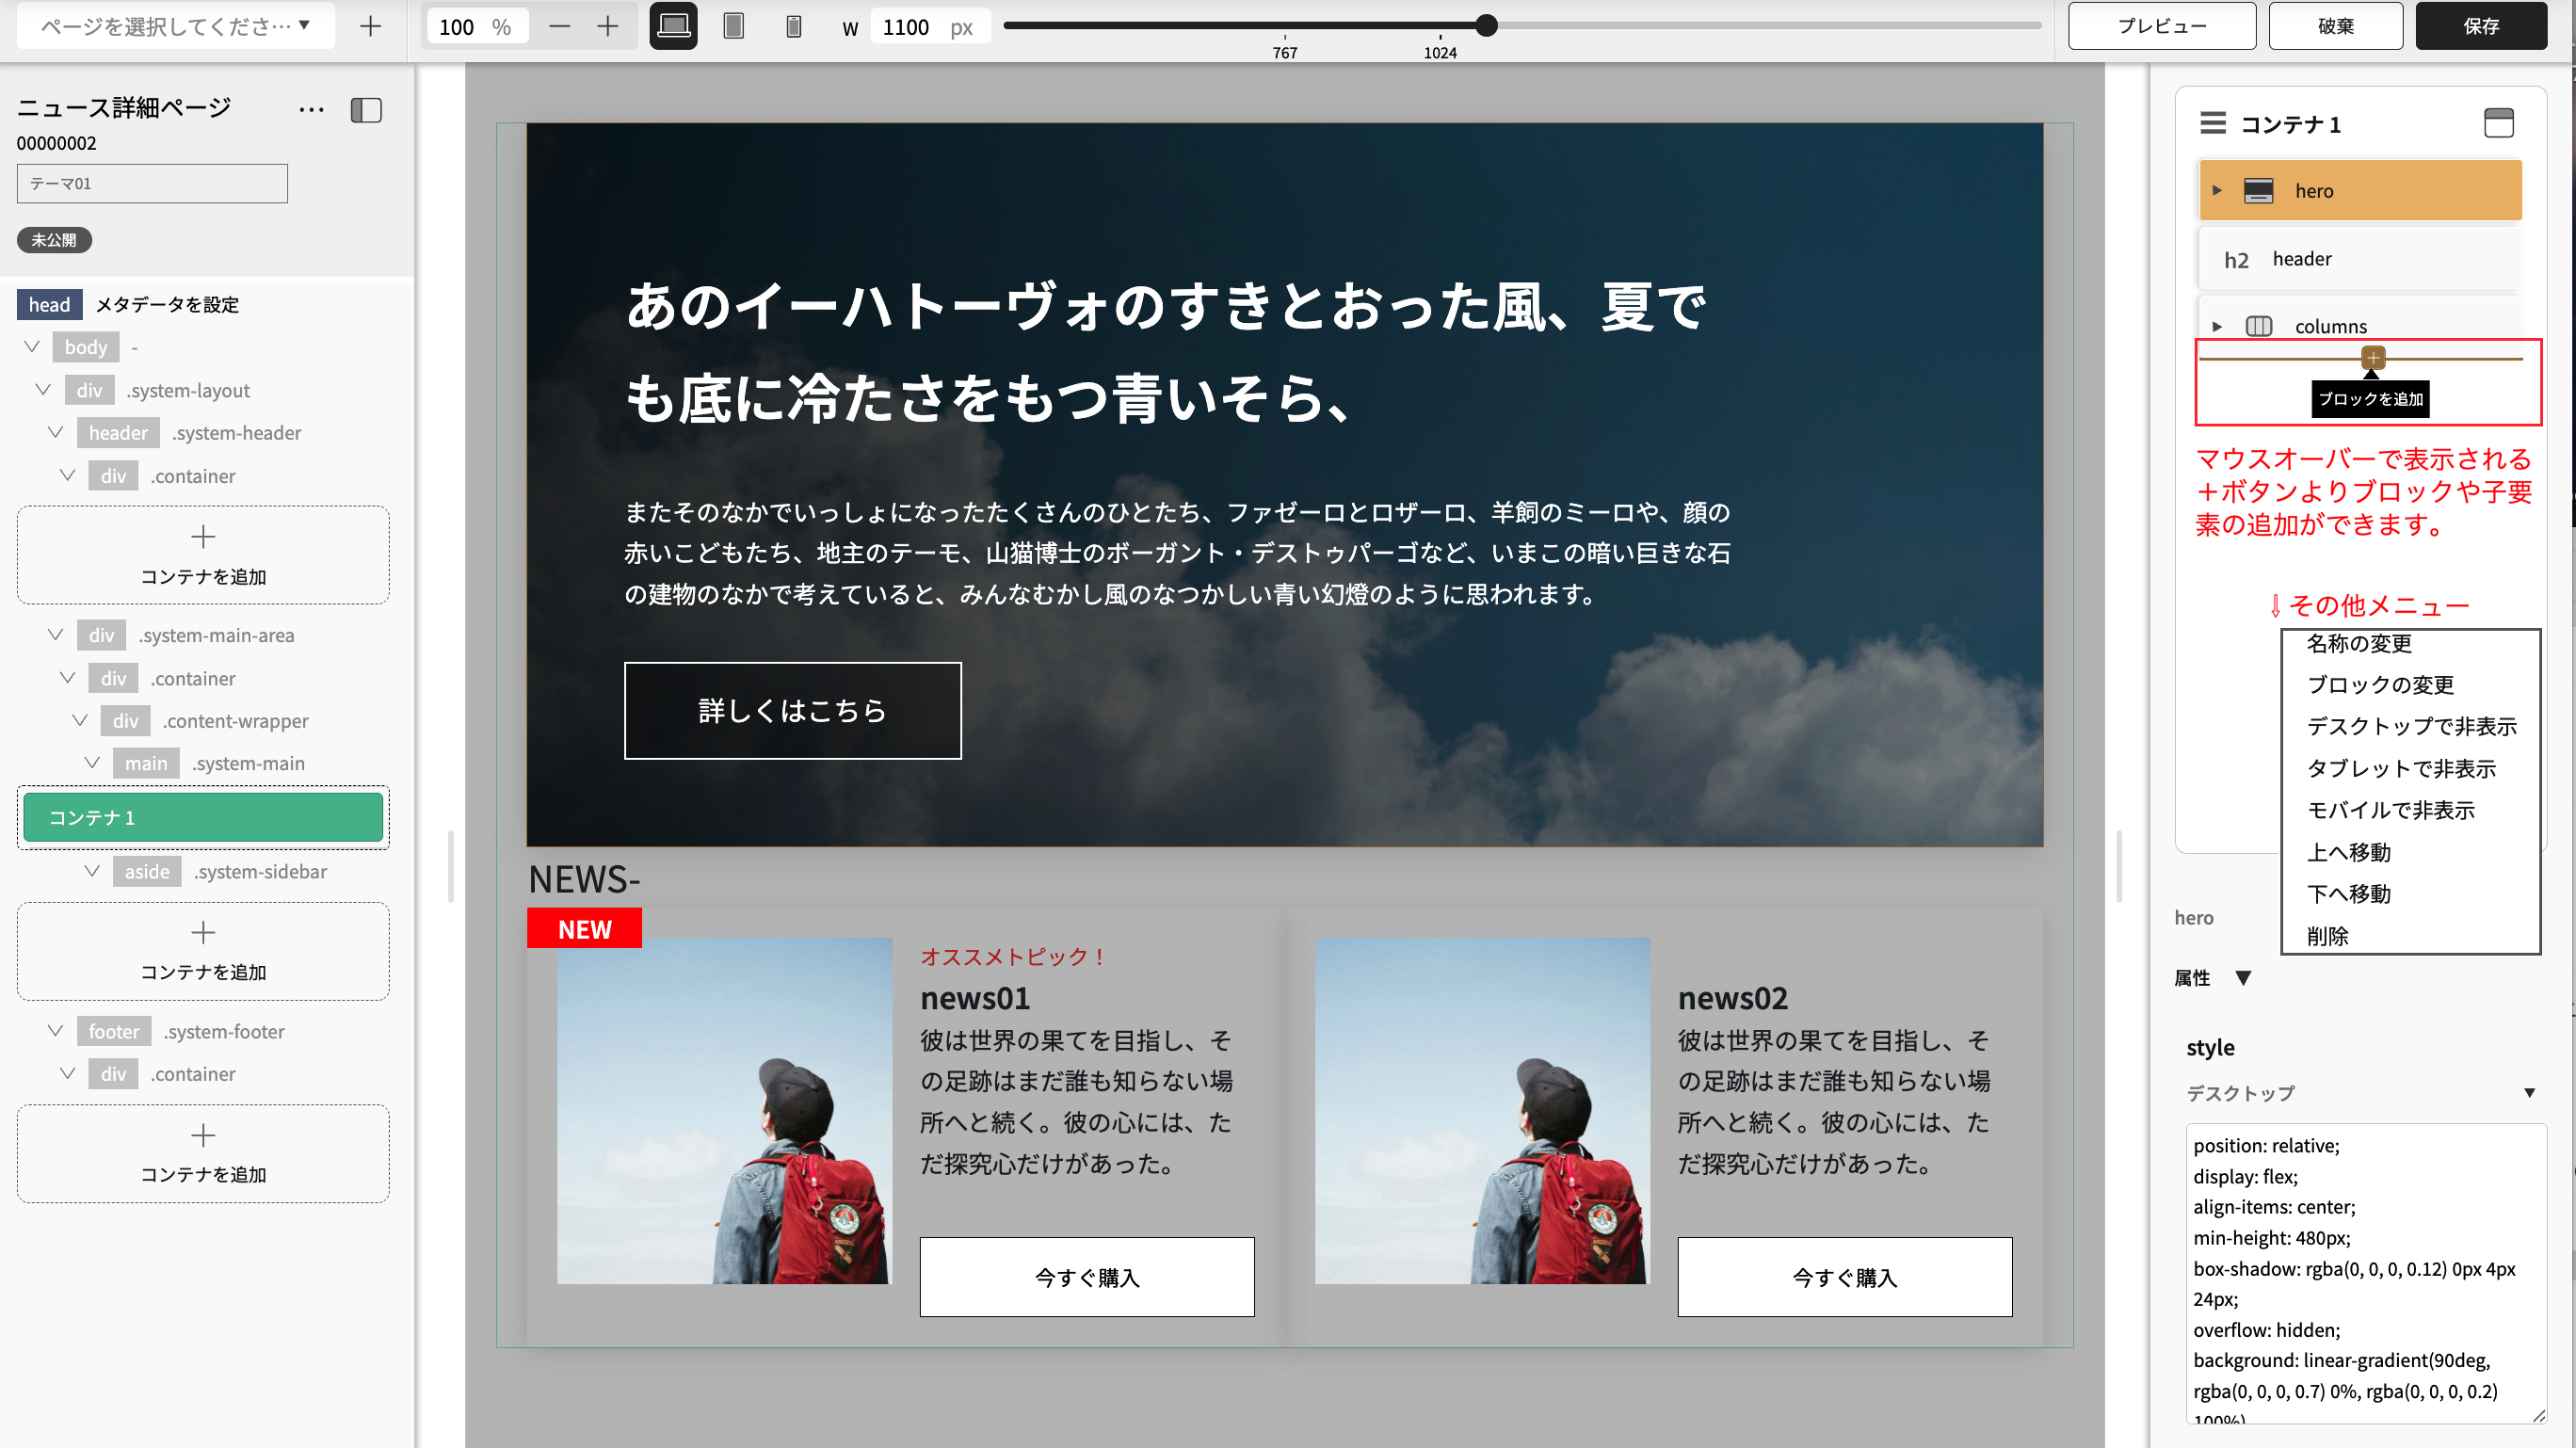Click style CSS textarea
Screen dimensions: 2576x1448
coord(2364,1272)
